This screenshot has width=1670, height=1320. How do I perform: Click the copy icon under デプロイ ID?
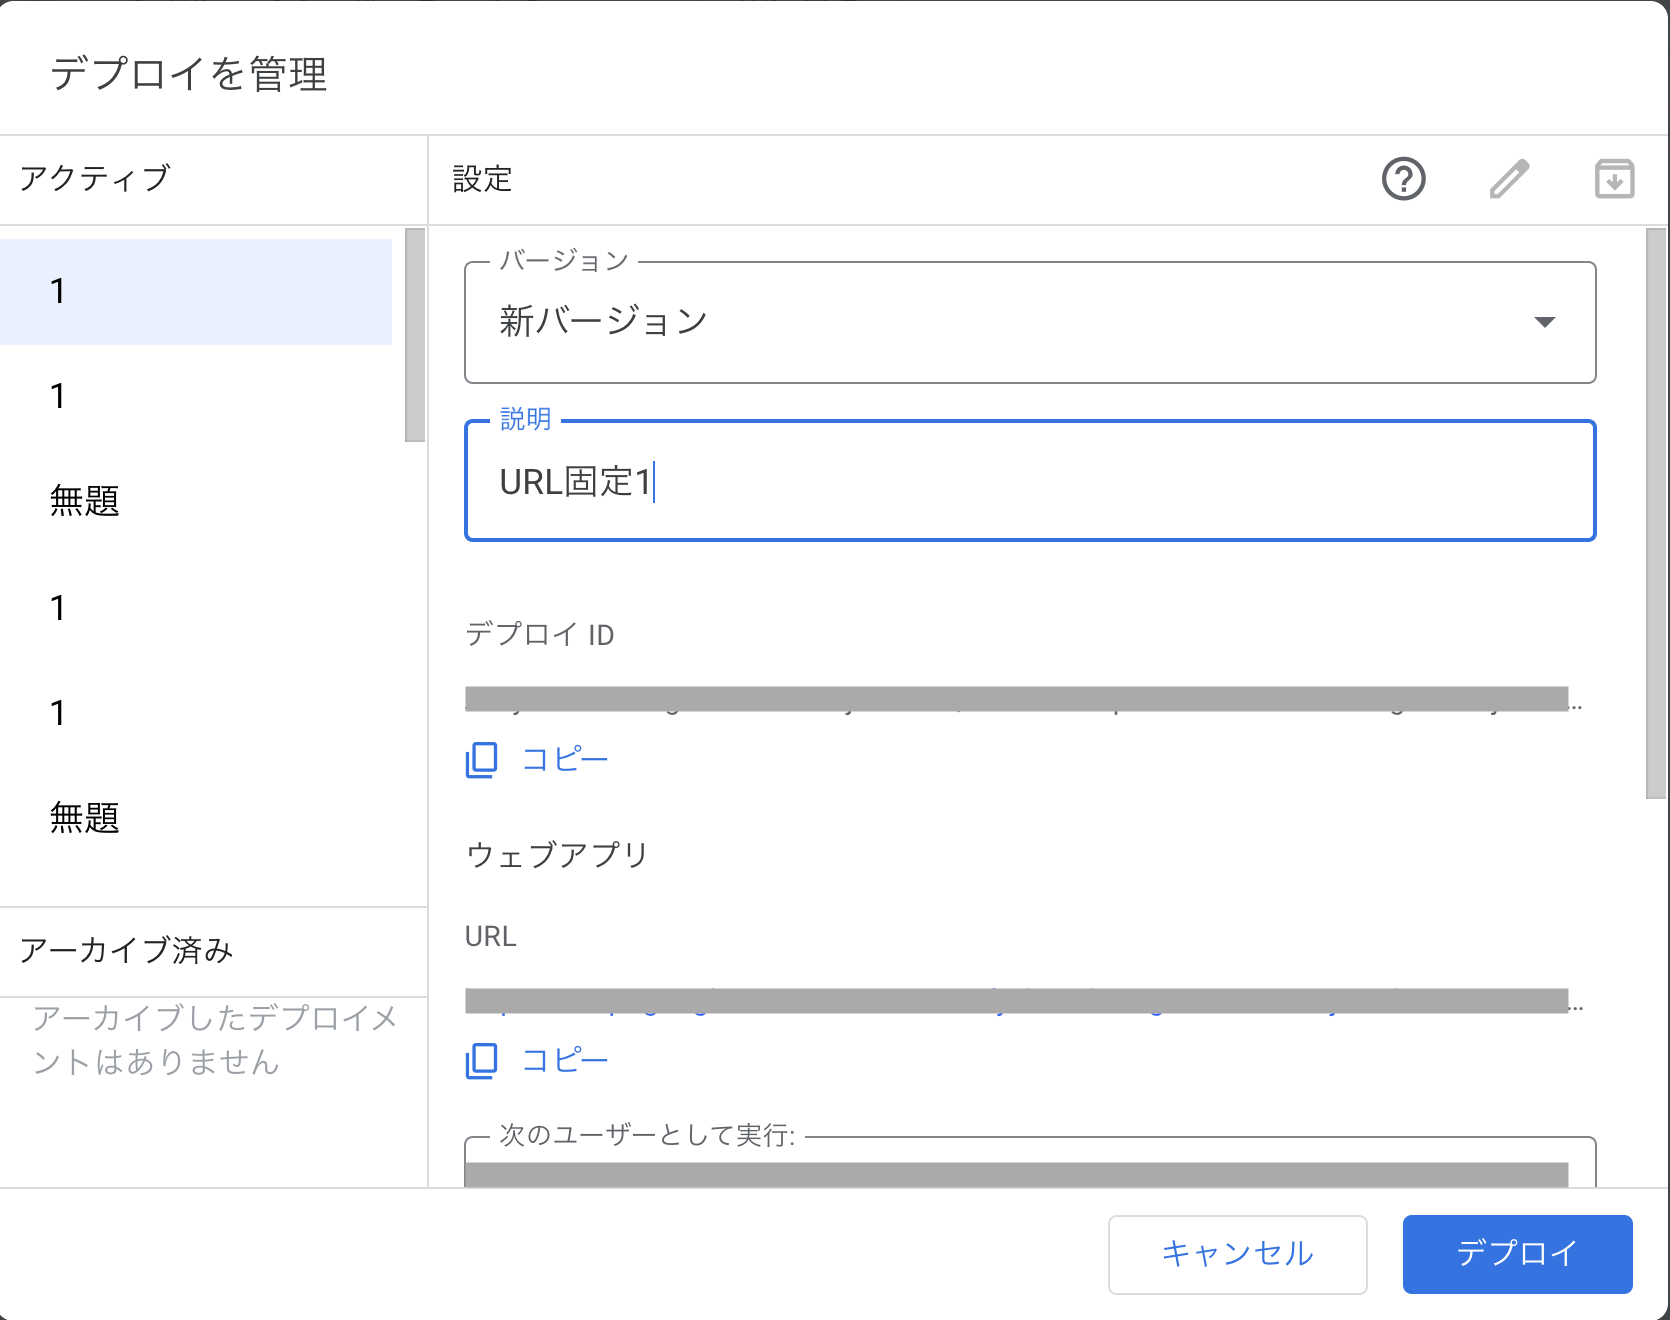(x=481, y=760)
